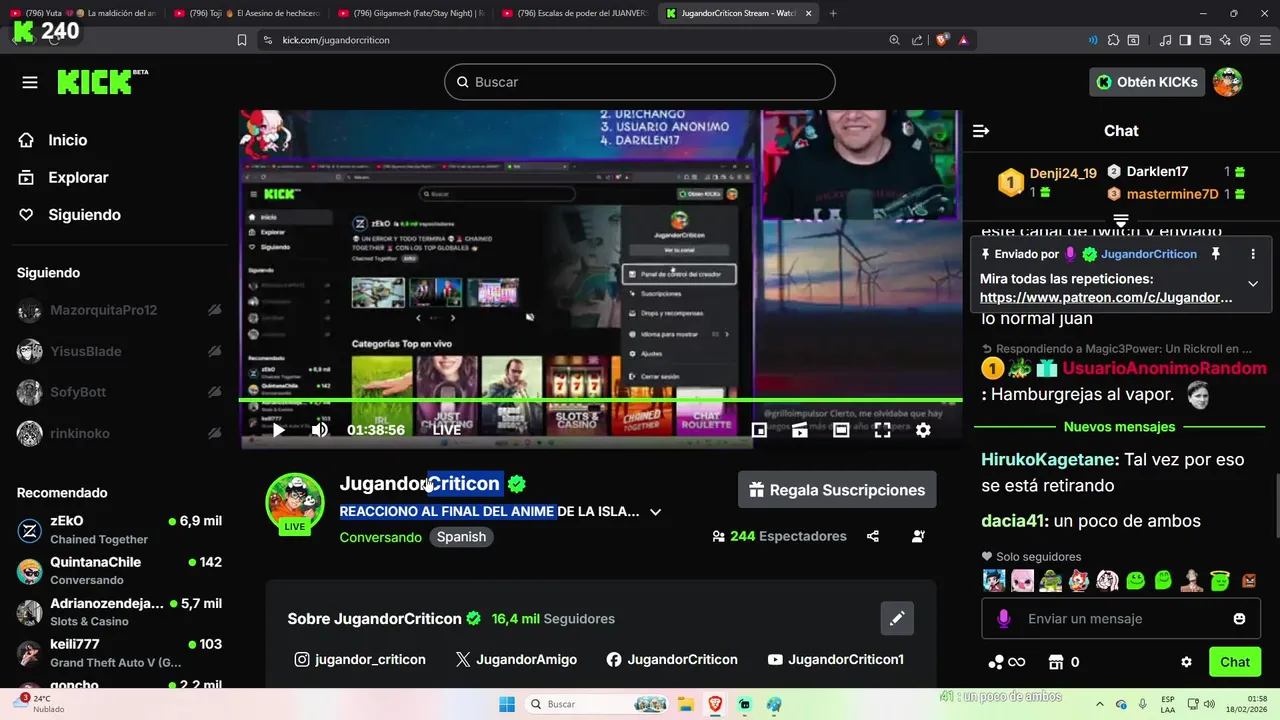Screen dimensions: 1280x720
Task: Open recommended channel keili777
Action: [x=119, y=653]
